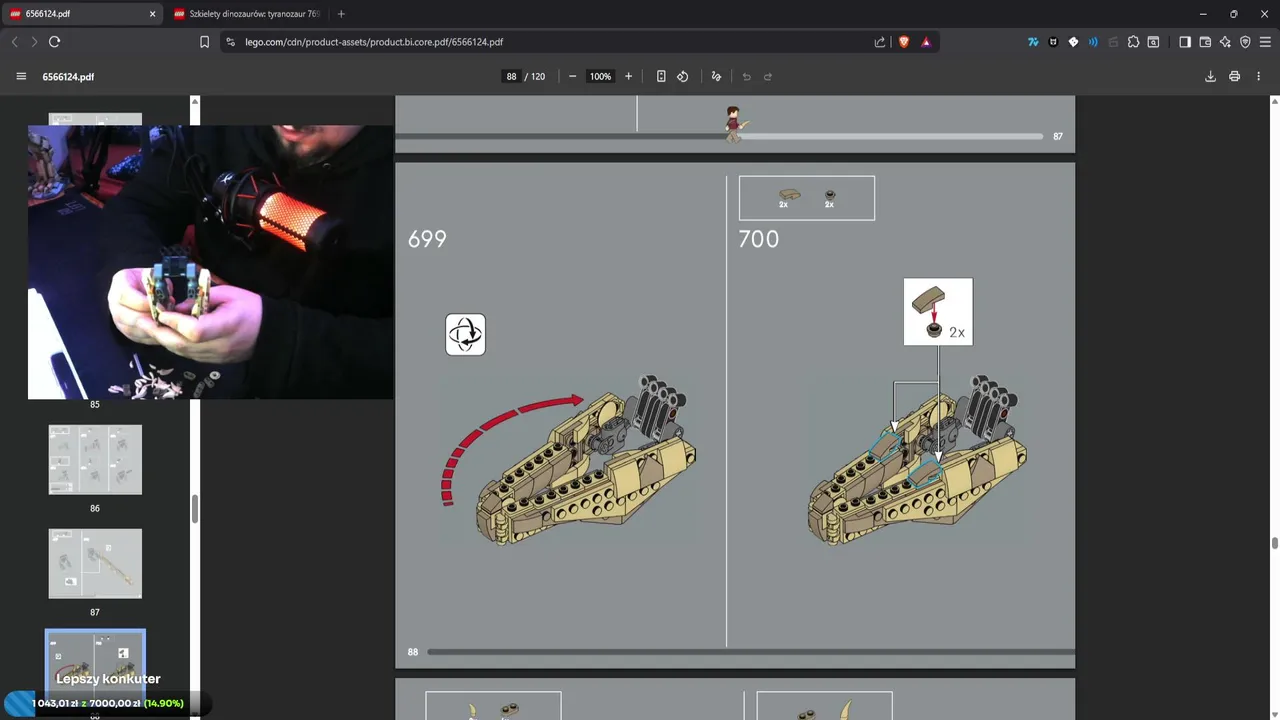Zoom out the PDF with minus button
The height and width of the screenshot is (720, 1280).
pos(572,76)
